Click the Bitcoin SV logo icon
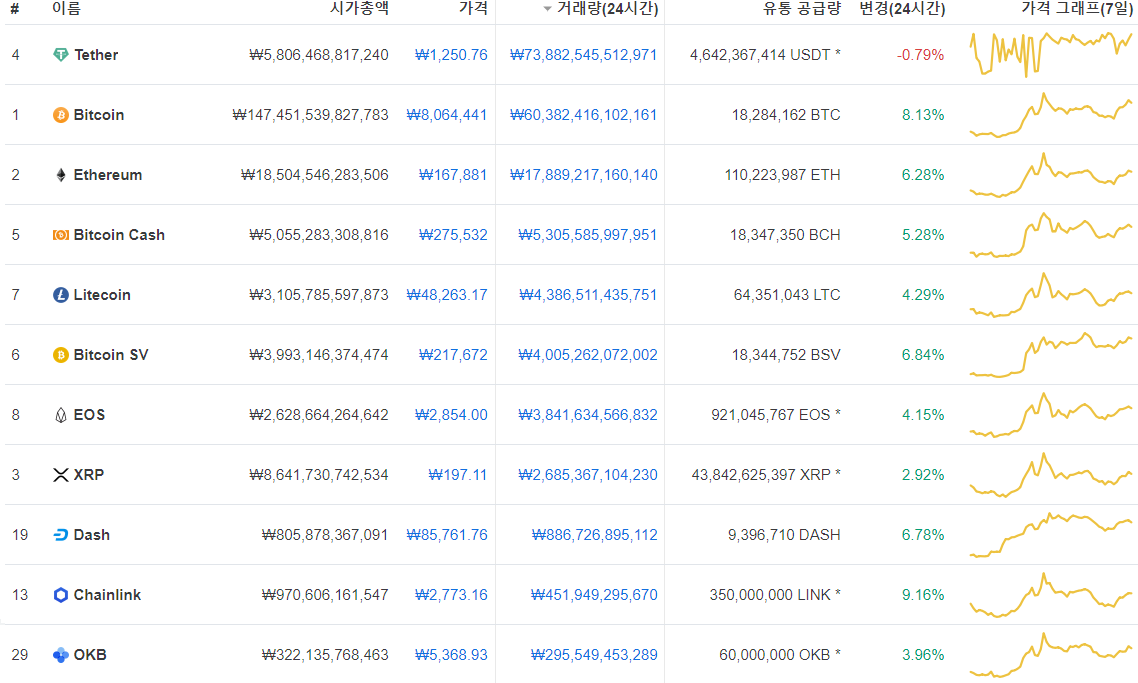The image size is (1138, 683). point(61,355)
